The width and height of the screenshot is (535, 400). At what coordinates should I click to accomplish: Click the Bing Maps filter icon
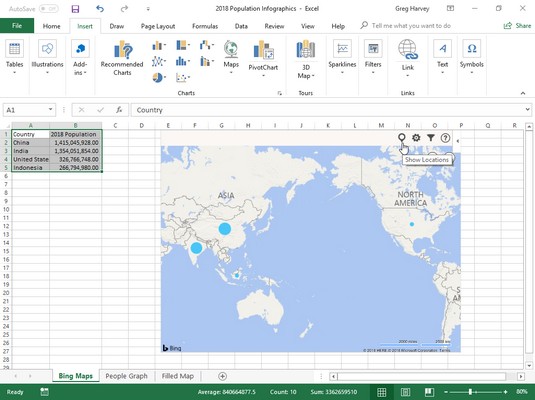coord(431,138)
